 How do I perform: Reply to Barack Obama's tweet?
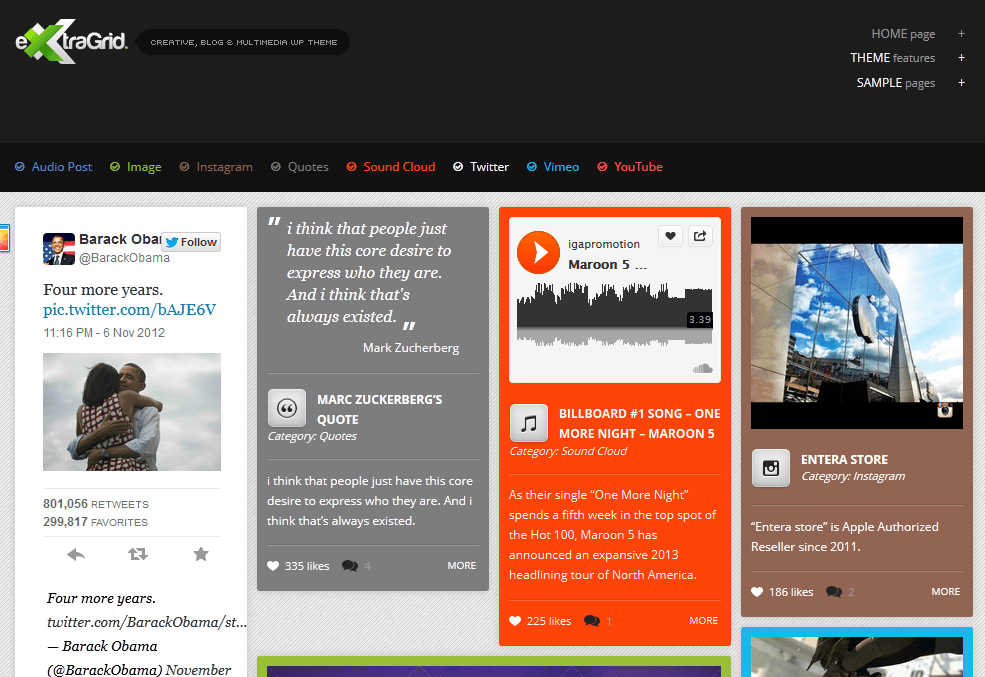tap(76, 554)
